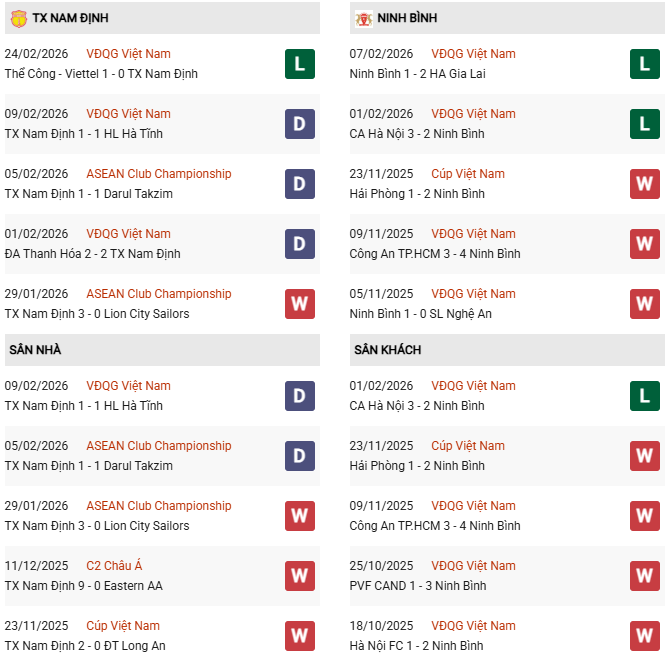
Task: Click the TX Nam Định team header
Action: pyautogui.click(x=70, y=18)
